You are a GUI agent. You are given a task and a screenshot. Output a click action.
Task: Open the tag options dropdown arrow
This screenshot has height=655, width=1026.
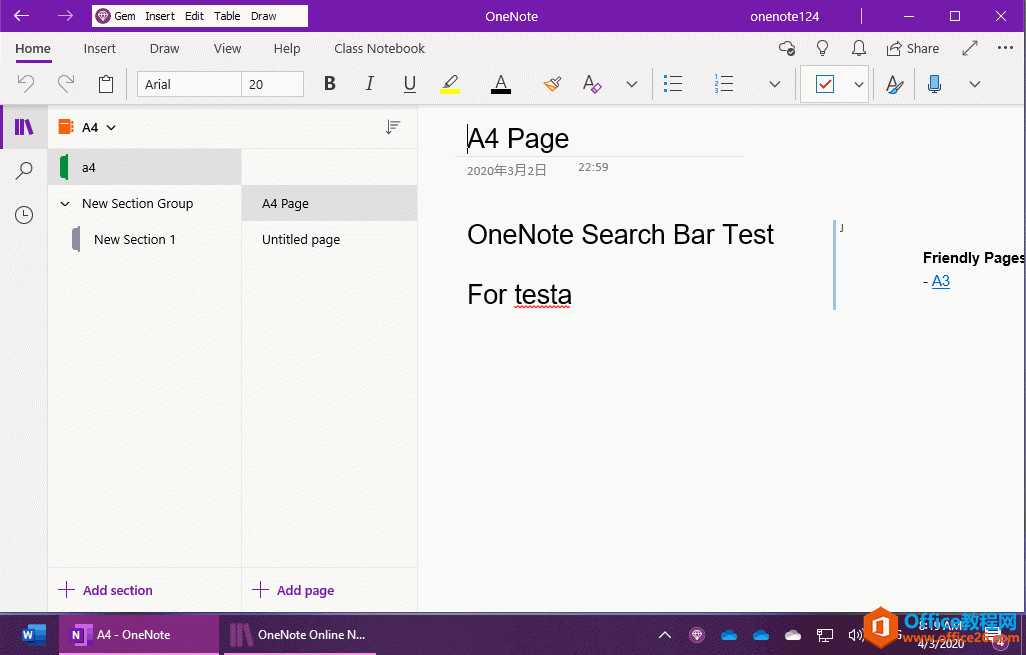point(857,84)
